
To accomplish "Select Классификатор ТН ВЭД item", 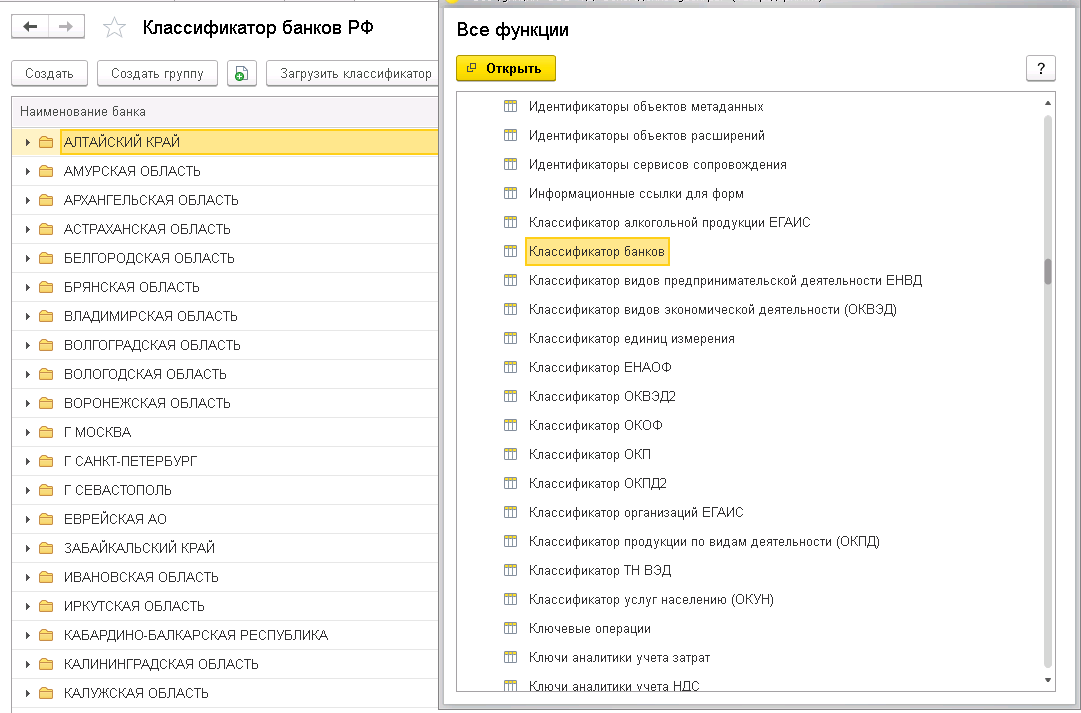I will point(599,571).
